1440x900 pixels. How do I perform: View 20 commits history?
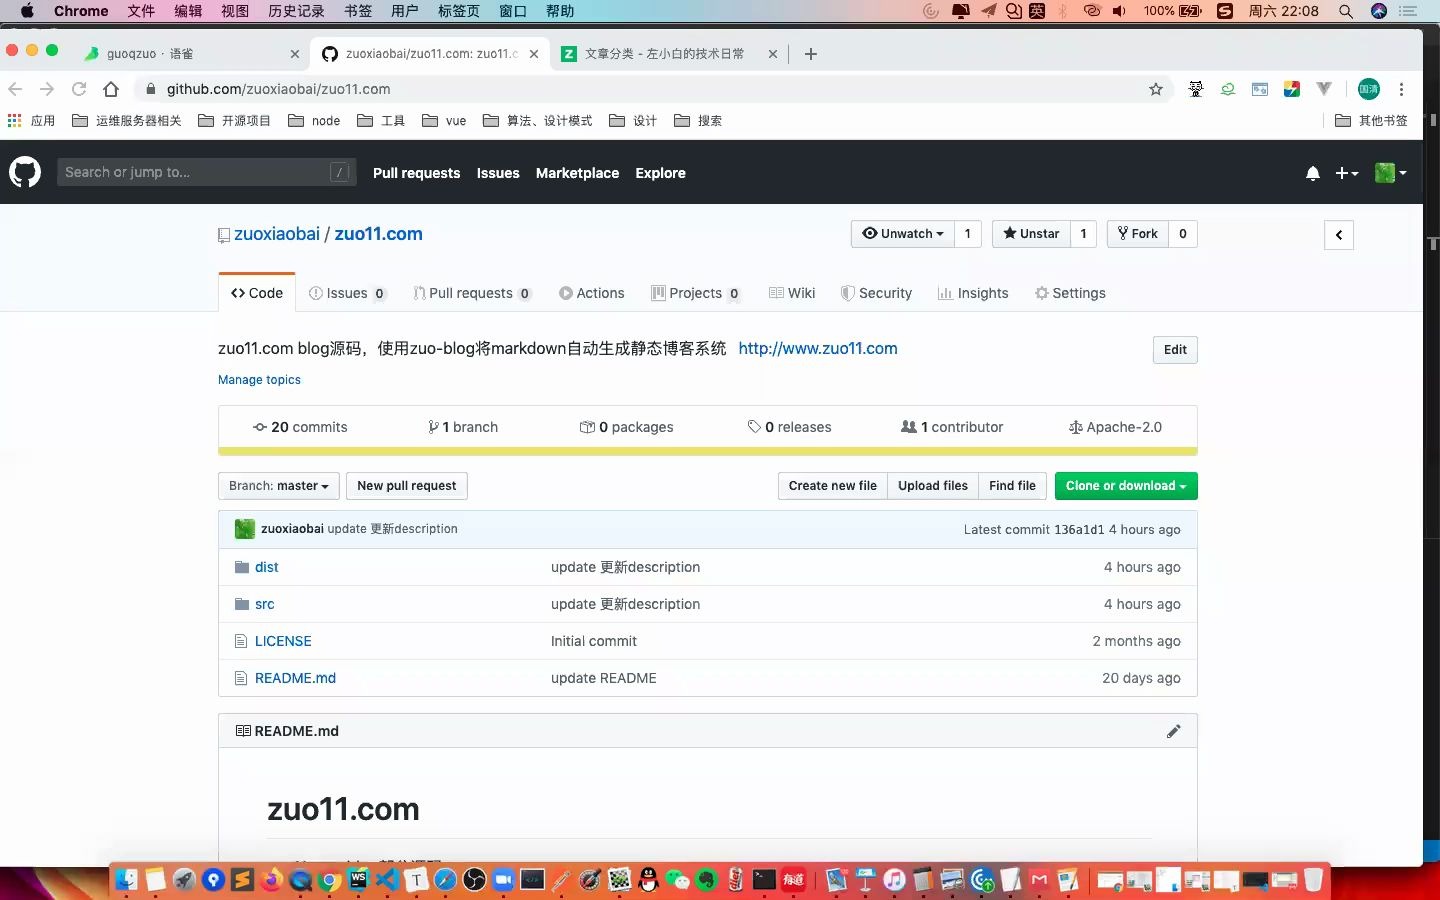300,427
